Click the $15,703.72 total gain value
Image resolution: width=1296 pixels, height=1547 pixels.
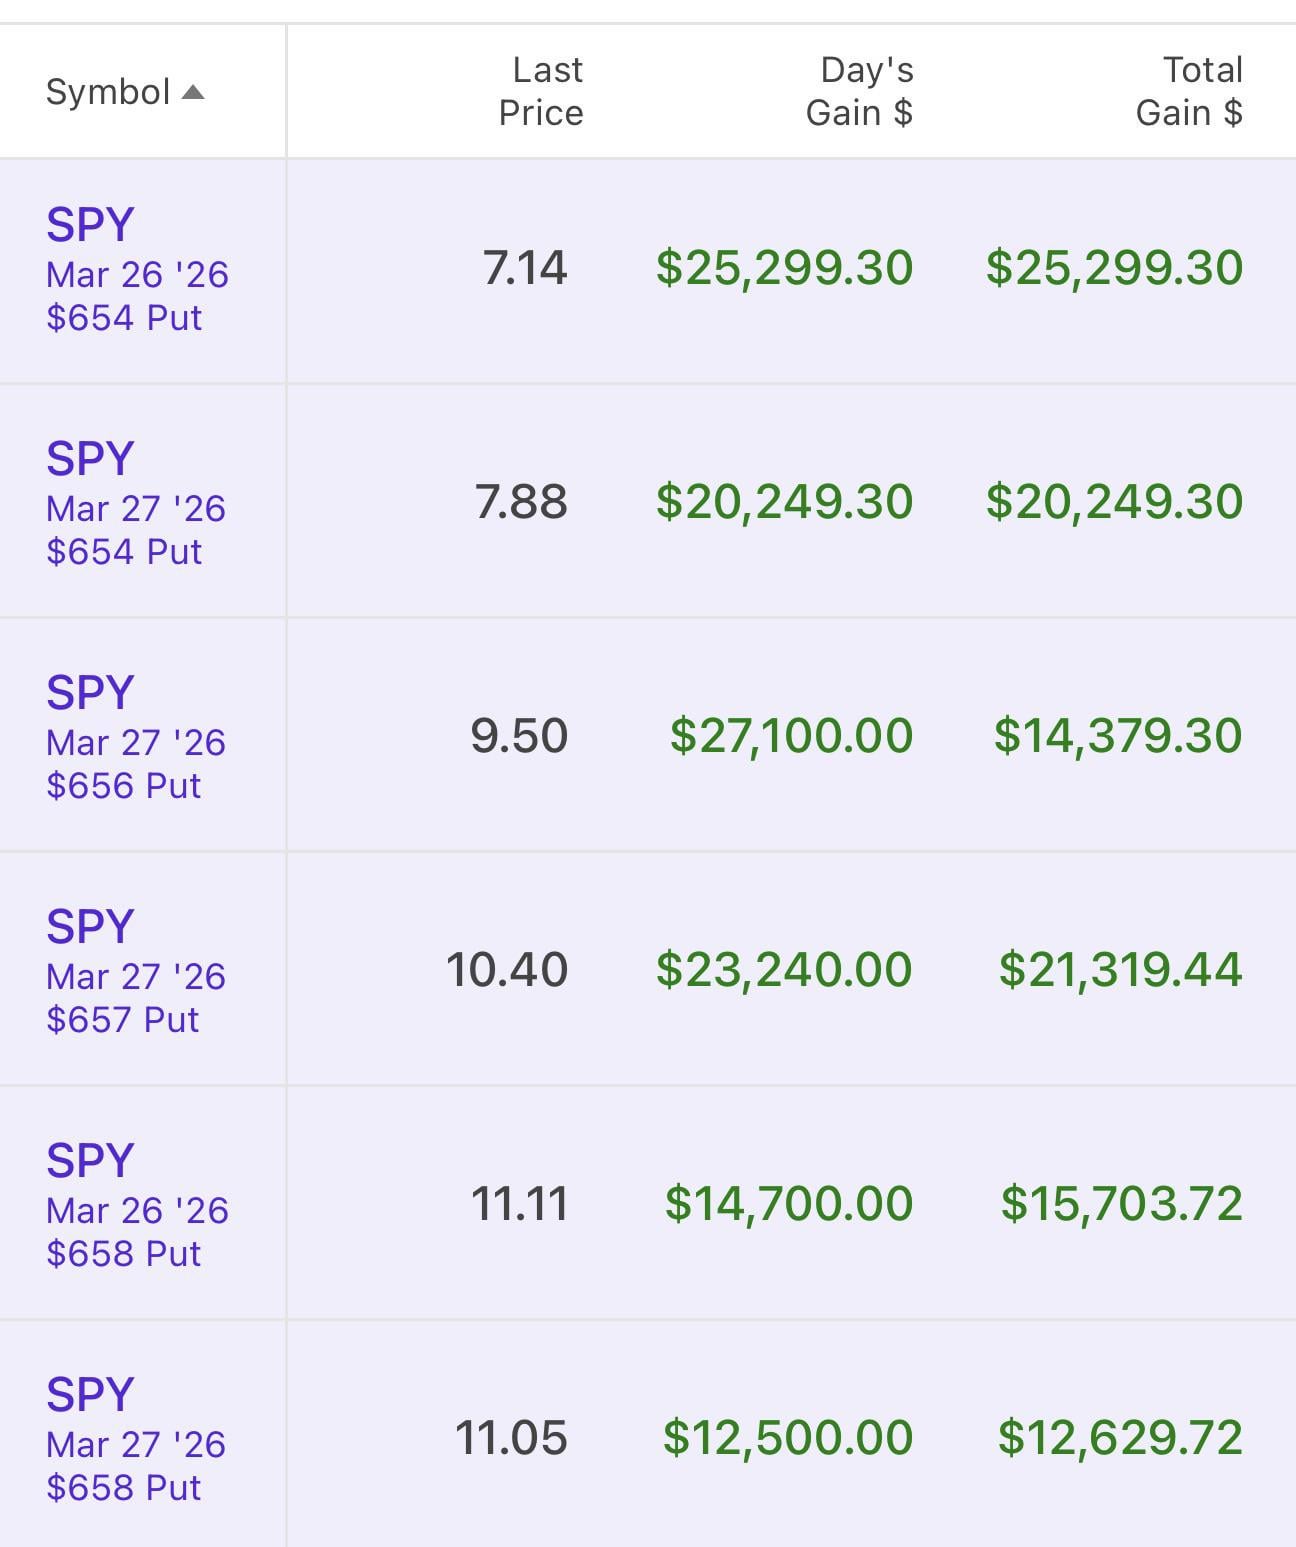pos(1122,1204)
